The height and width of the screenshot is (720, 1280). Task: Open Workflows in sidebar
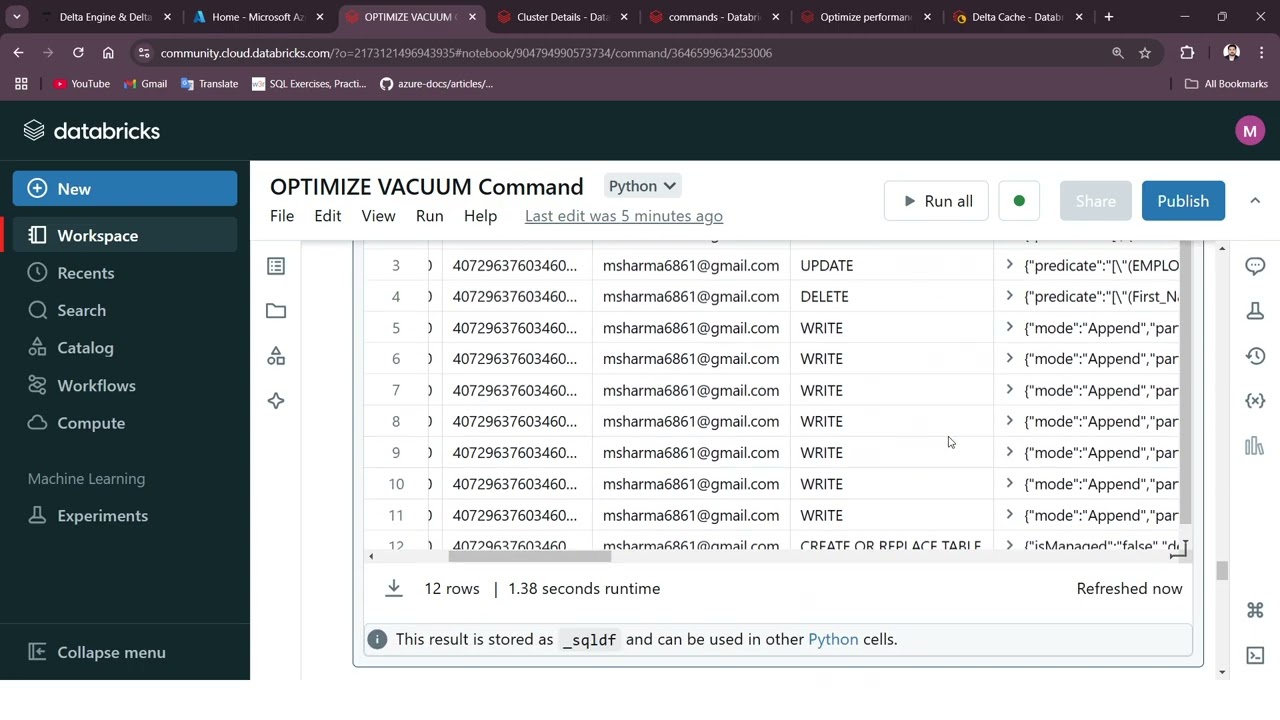coord(125,385)
